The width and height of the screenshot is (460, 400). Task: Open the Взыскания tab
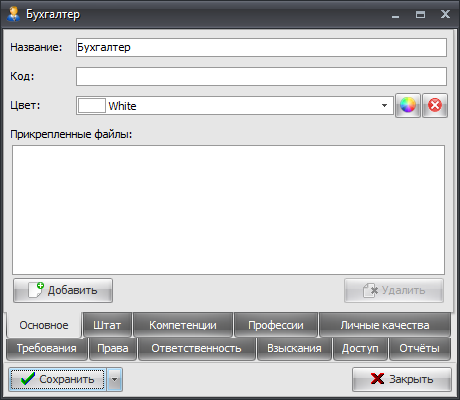(x=294, y=348)
